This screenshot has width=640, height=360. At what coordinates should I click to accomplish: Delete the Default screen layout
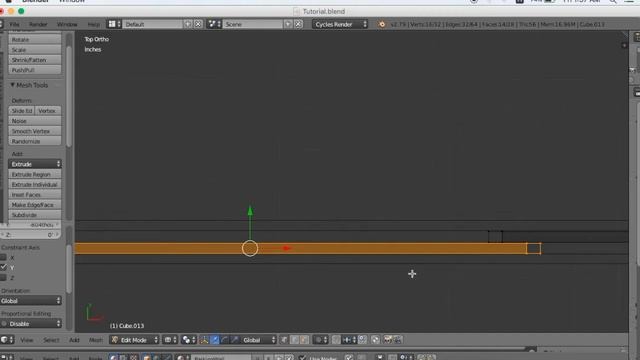click(x=198, y=24)
